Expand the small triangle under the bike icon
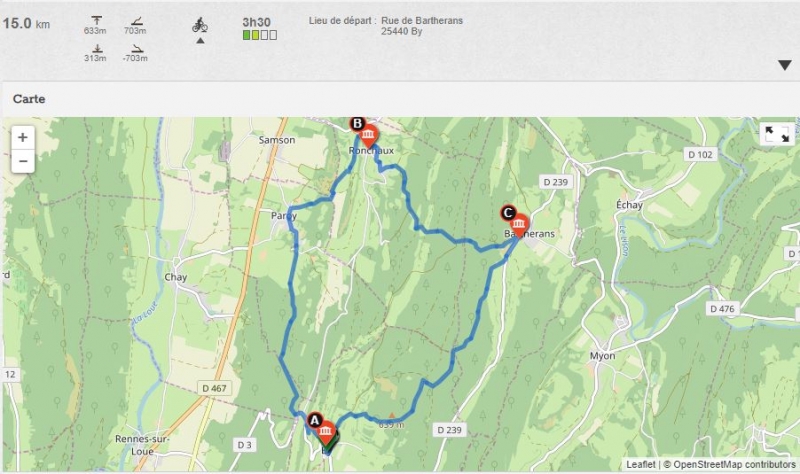The width and height of the screenshot is (800, 474). coord(201,41)
